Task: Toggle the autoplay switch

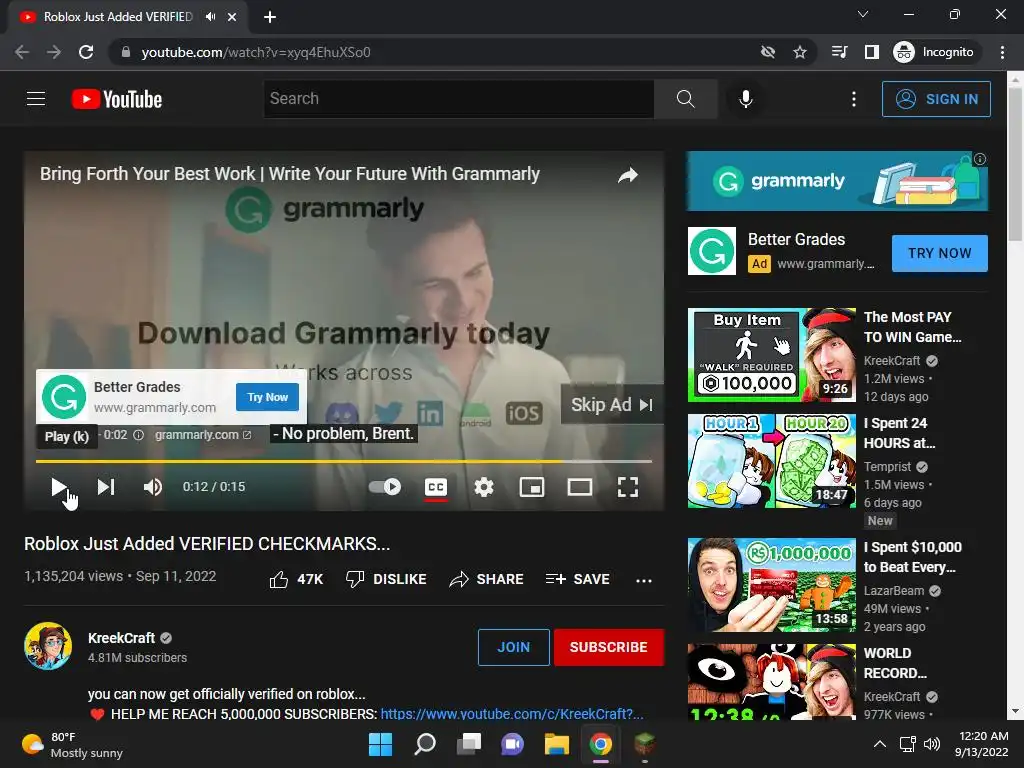Action: pos(385,487)
